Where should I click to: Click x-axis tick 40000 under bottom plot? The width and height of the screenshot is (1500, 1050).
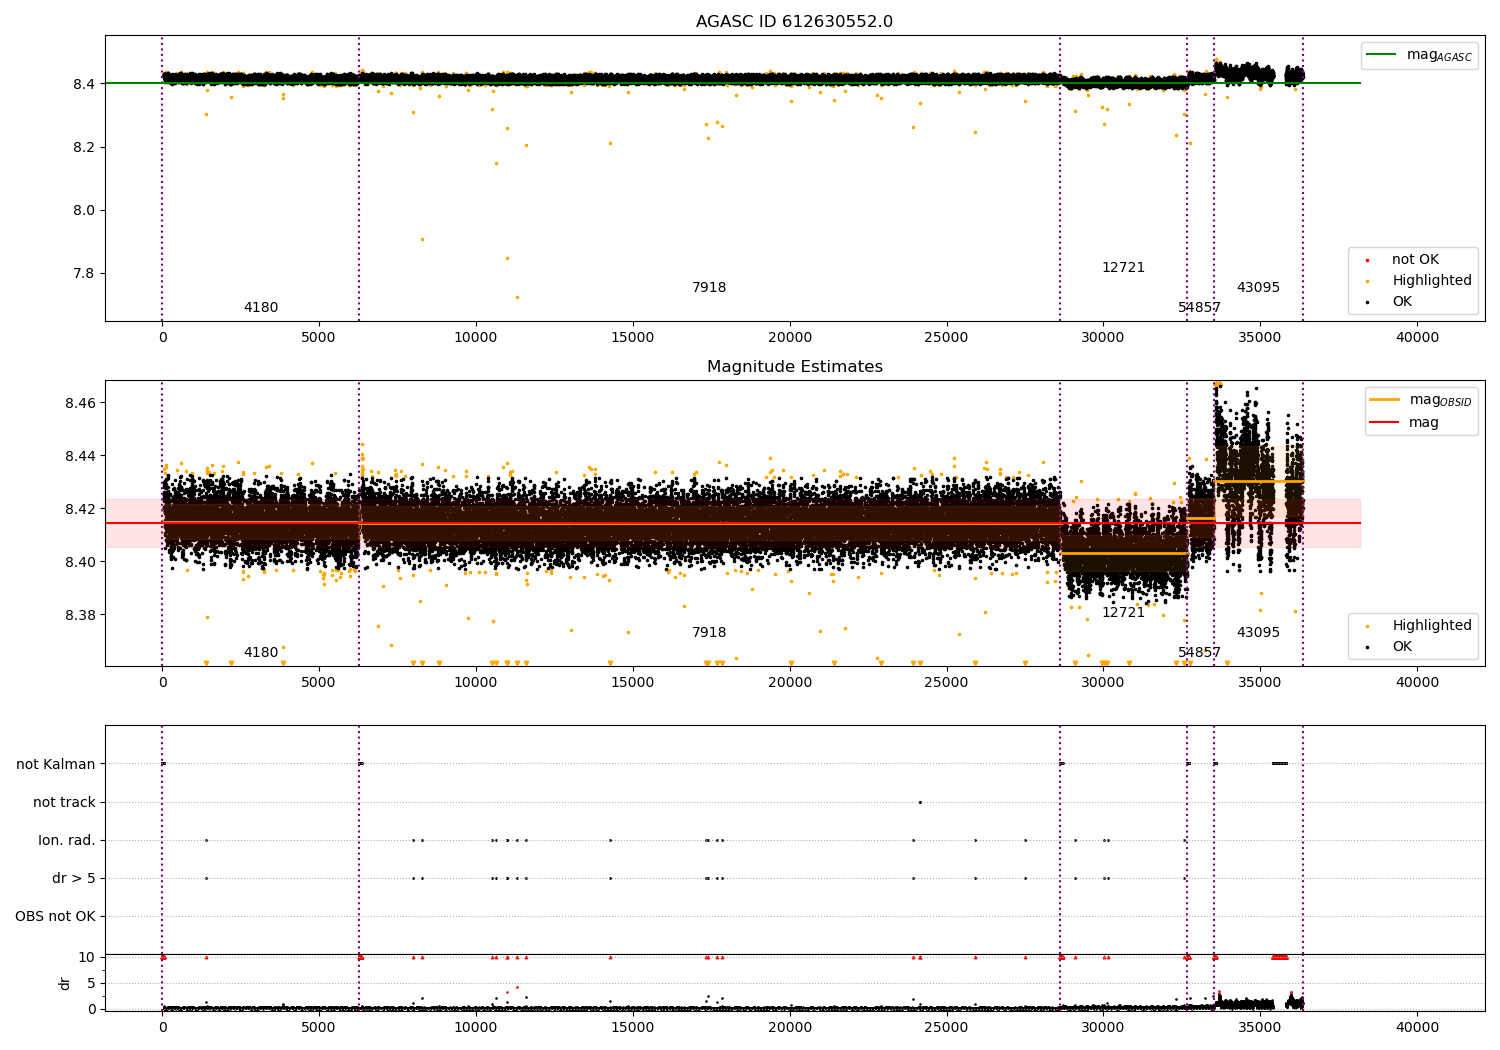[1417, 1028]
